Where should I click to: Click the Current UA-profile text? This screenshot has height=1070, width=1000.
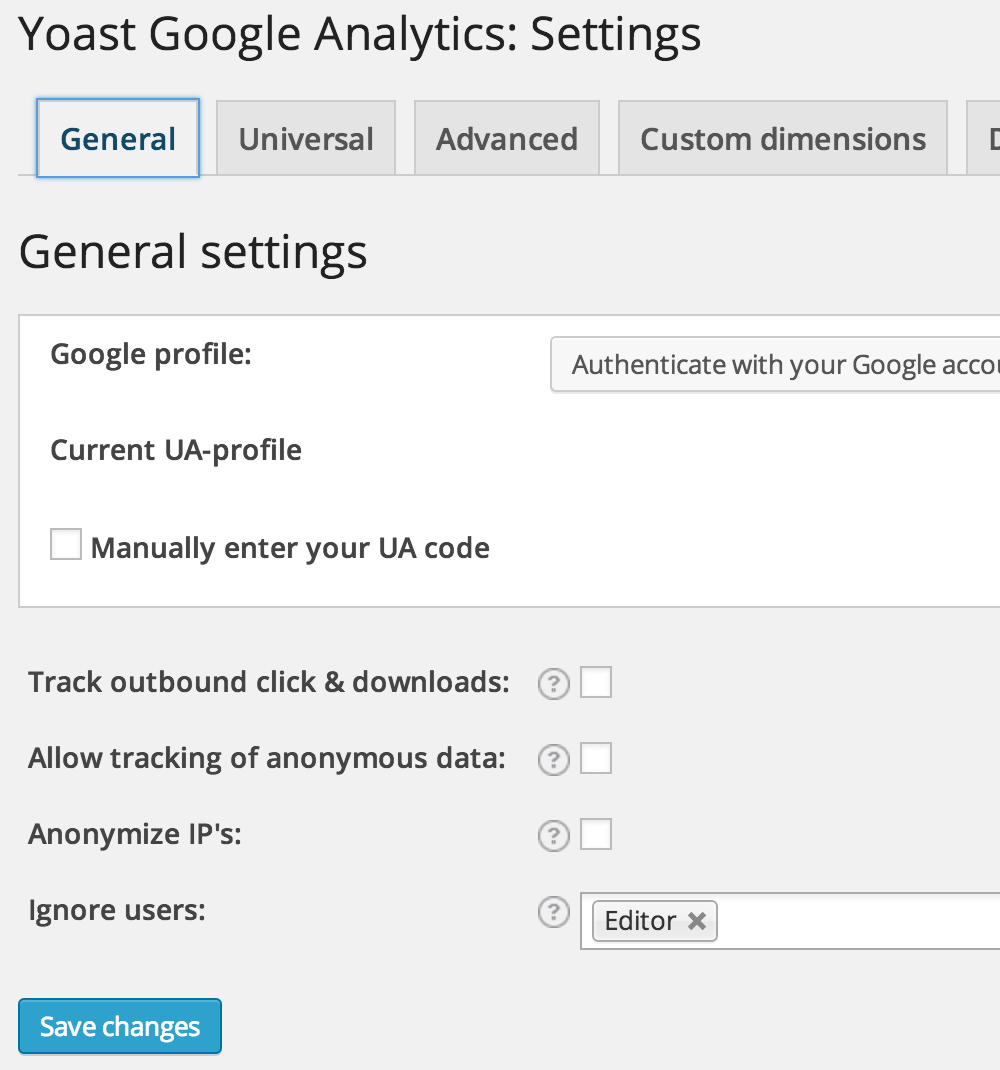(x=176, y=450)
